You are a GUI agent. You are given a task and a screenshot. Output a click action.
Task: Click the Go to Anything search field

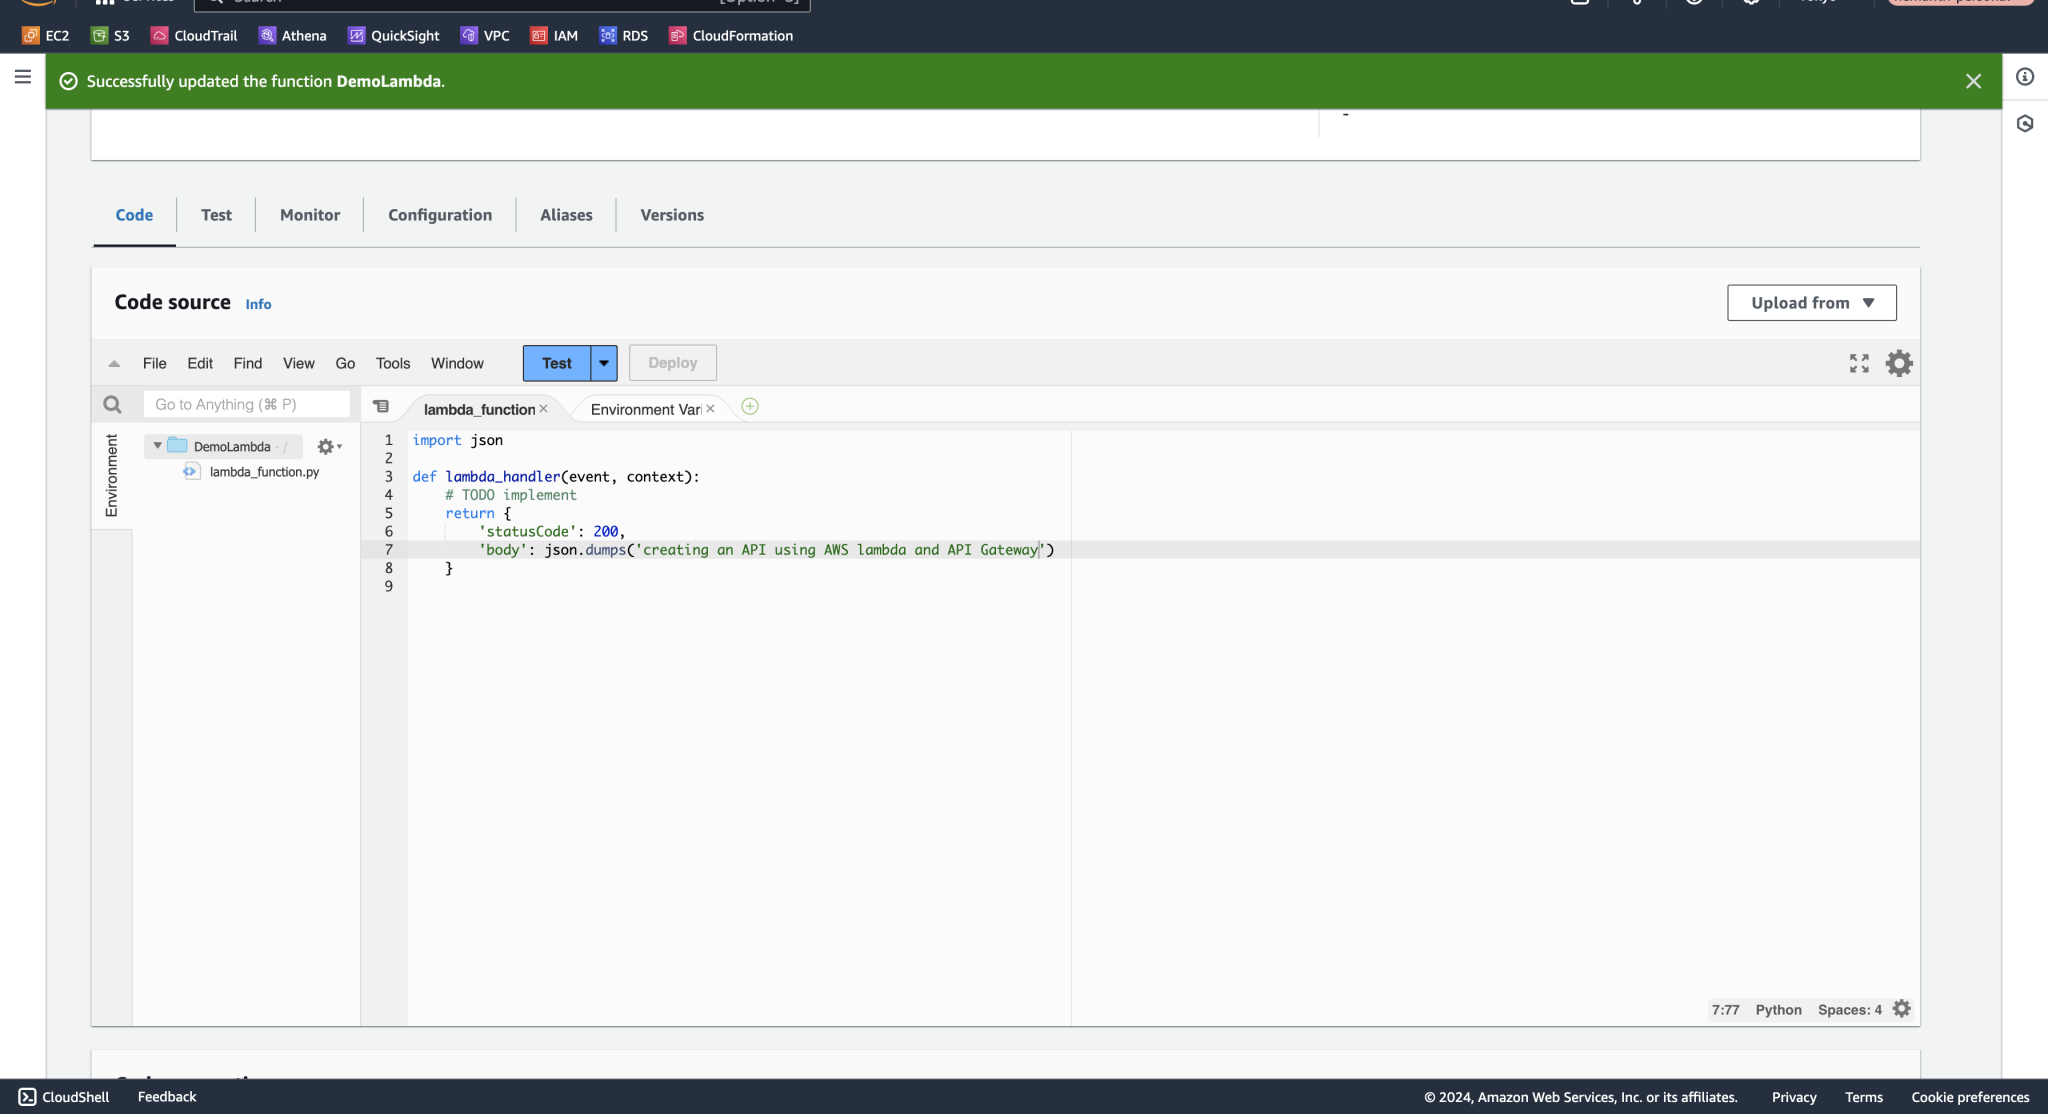coord(247,404)
